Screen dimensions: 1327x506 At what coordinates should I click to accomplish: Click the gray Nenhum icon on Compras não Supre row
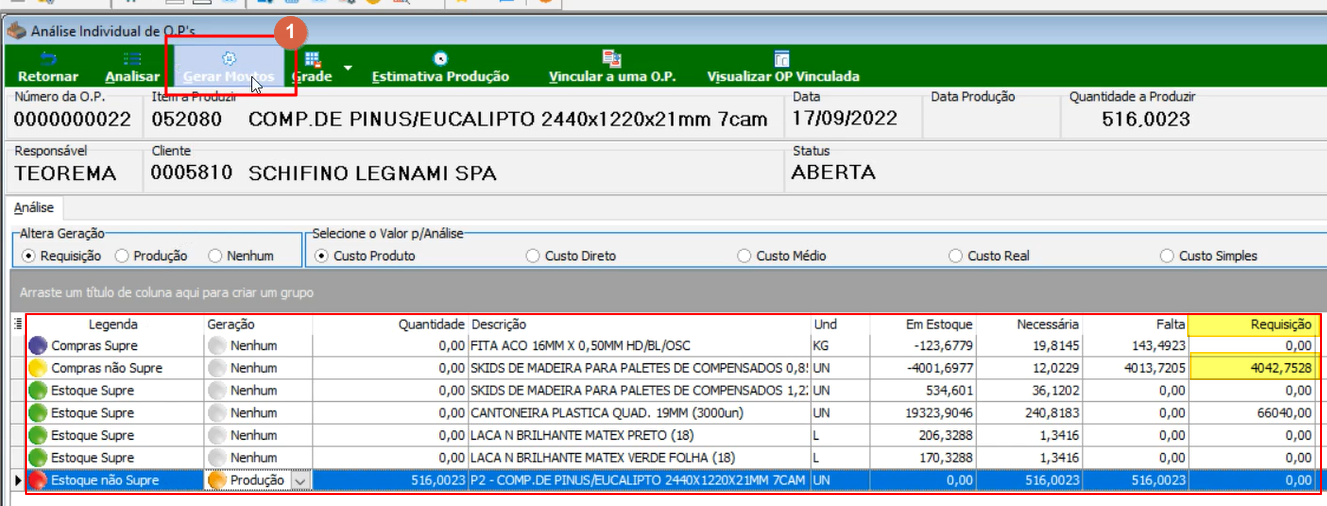point(217,368)
